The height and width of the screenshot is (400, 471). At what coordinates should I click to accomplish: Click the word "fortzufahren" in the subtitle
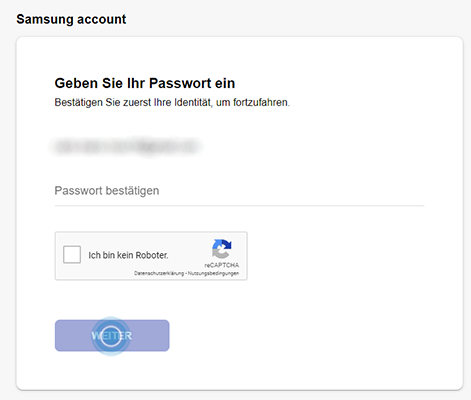261,102
